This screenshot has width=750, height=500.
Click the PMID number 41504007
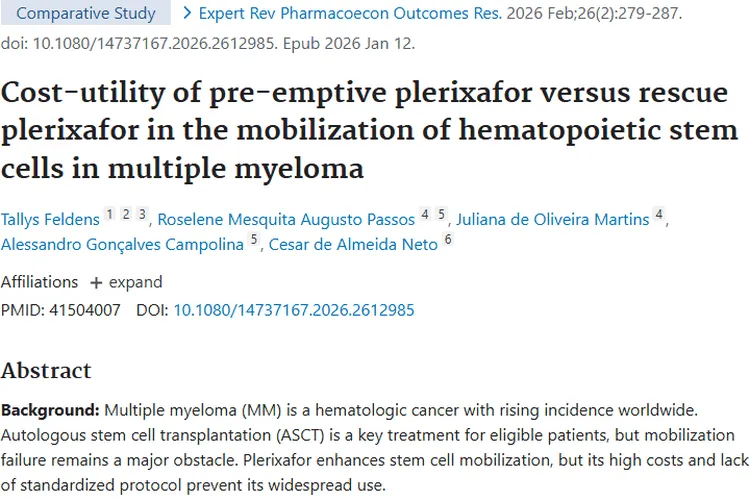coord(88,310)
